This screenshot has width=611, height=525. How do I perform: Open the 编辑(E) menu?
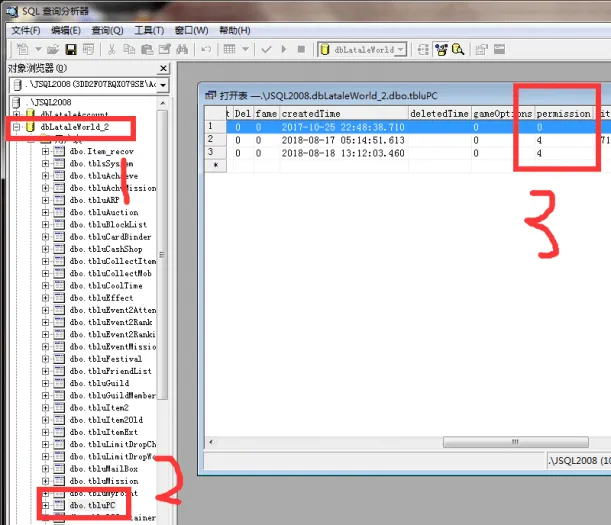coord(66,30)
